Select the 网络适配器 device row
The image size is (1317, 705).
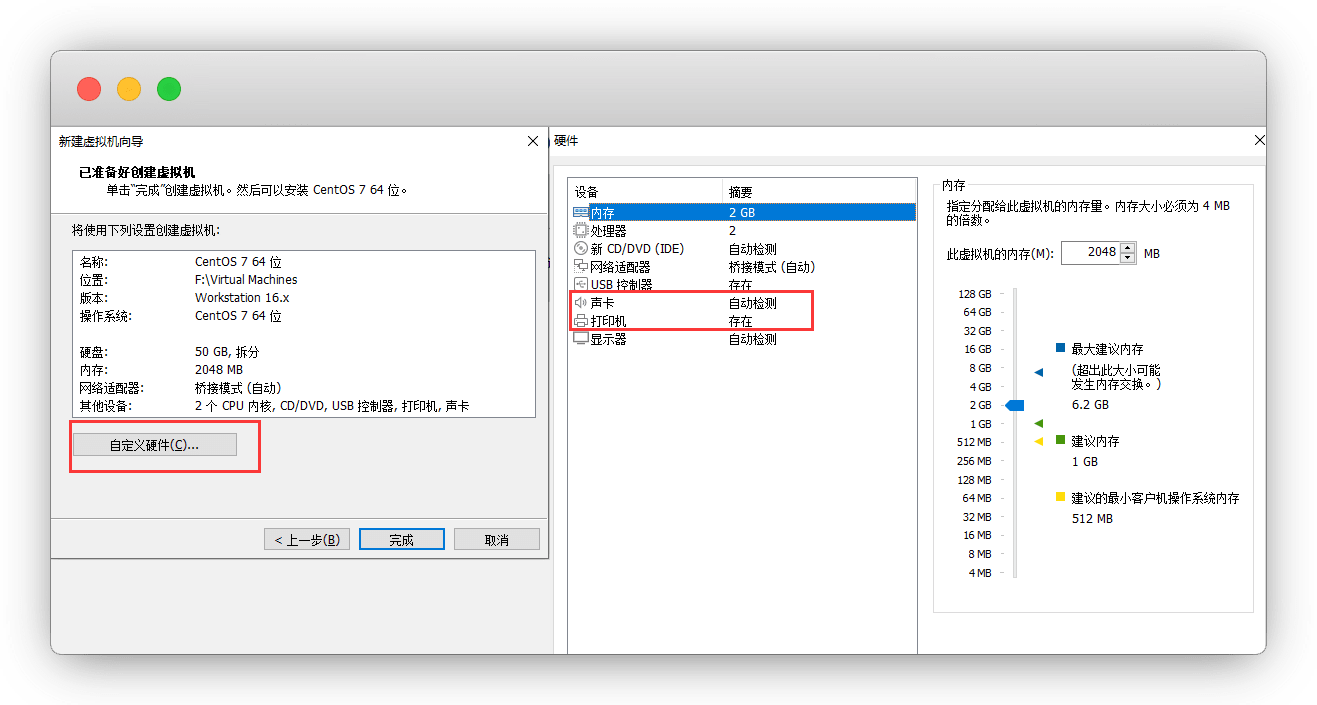point(743,266)
